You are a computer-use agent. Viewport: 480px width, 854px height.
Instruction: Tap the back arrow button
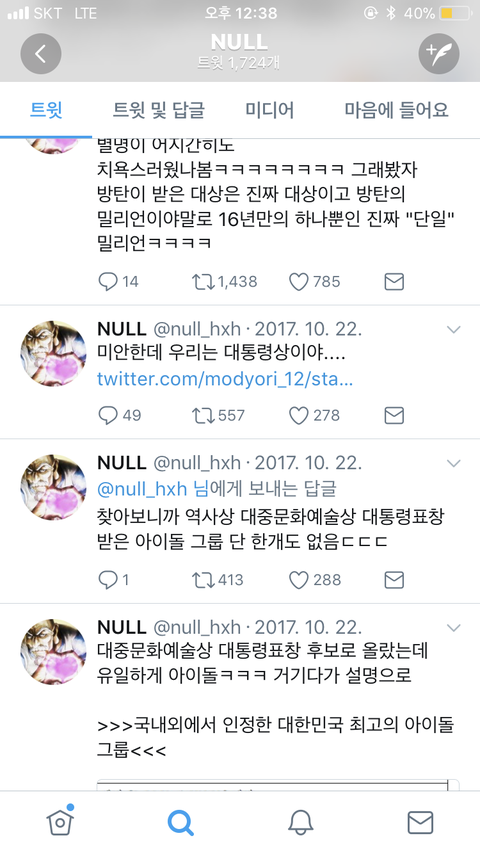click(41, 53)
